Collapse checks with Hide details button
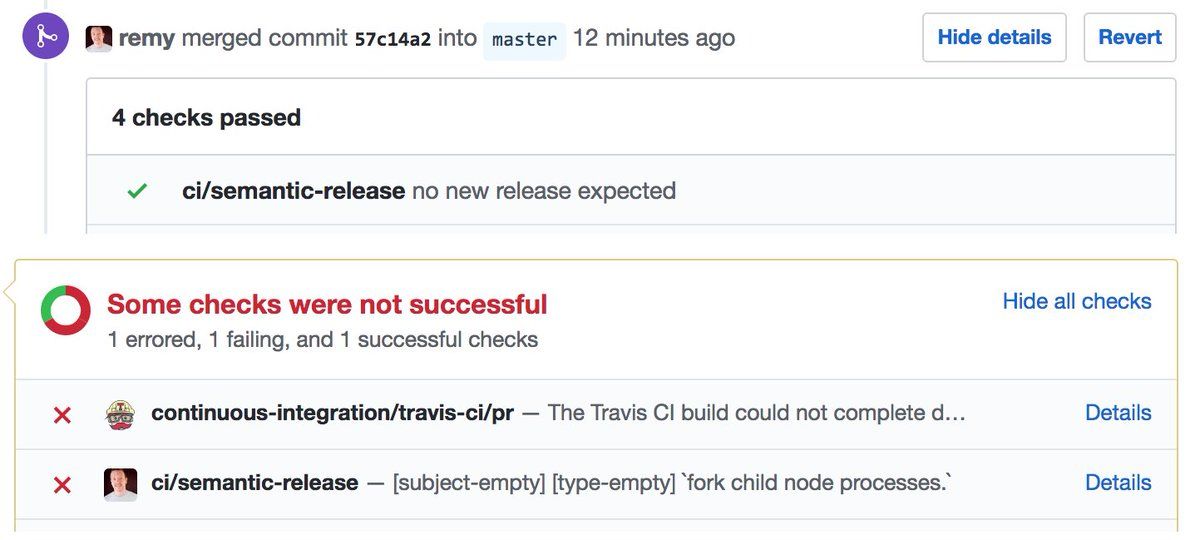 (994, 38)
